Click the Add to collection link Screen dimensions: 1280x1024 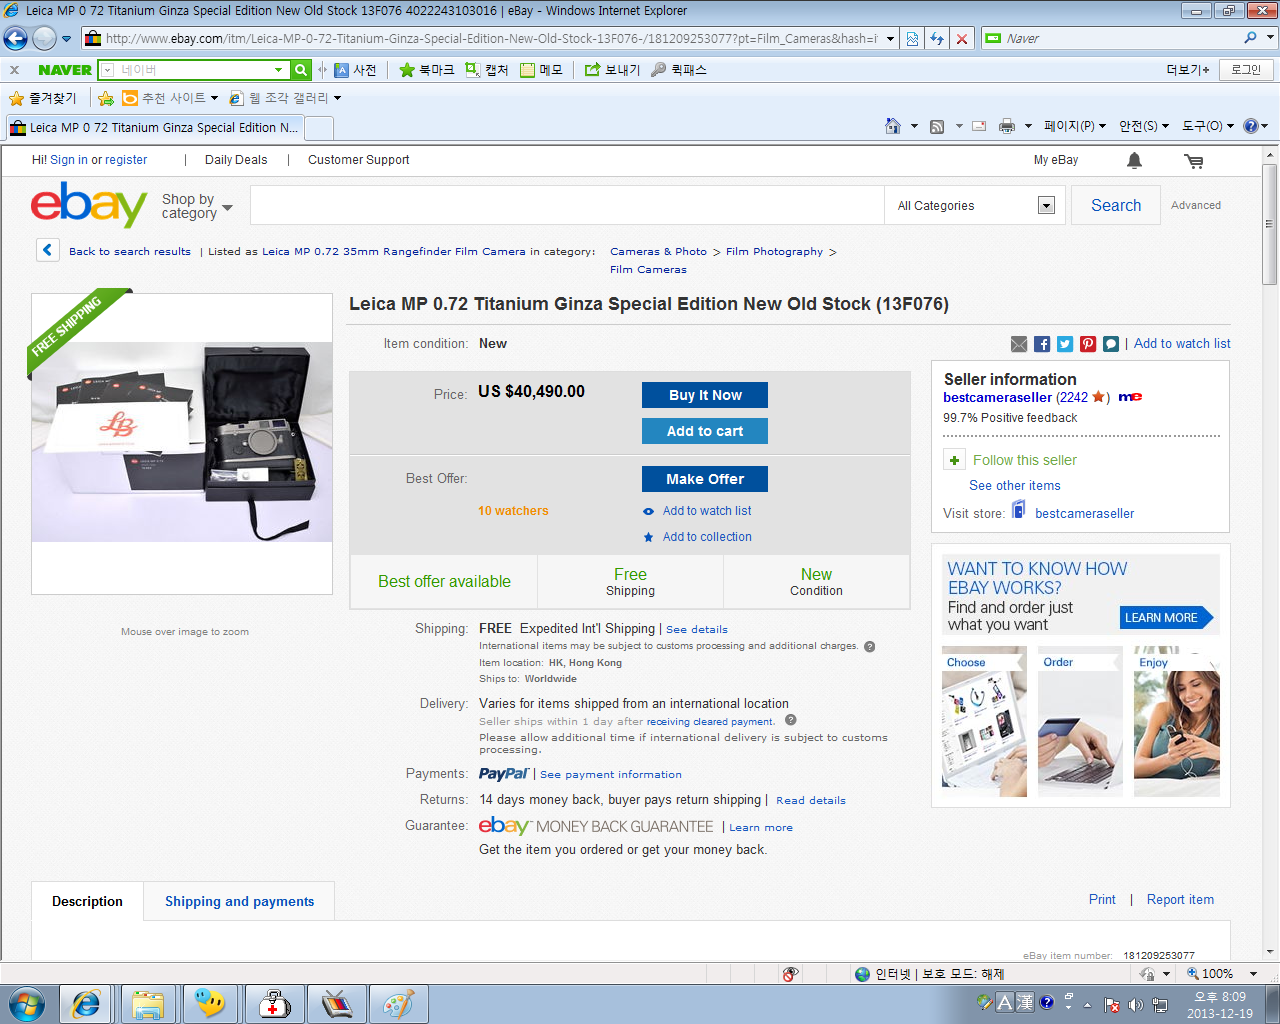click(x=707, y=537)
